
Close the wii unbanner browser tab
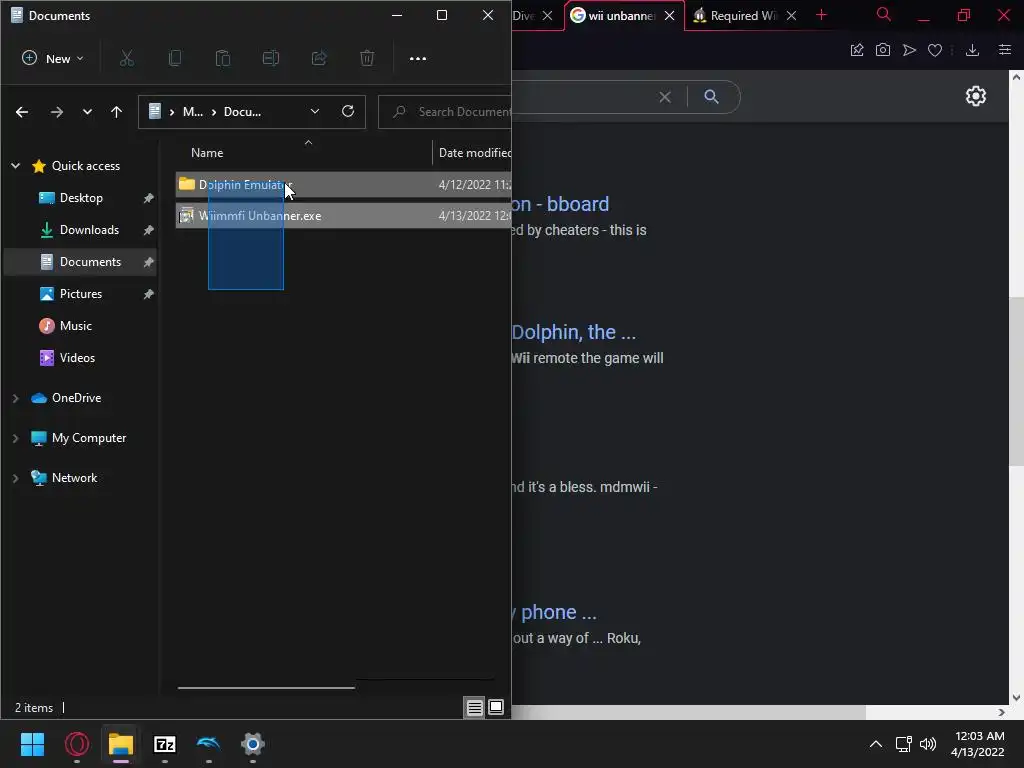669,16
